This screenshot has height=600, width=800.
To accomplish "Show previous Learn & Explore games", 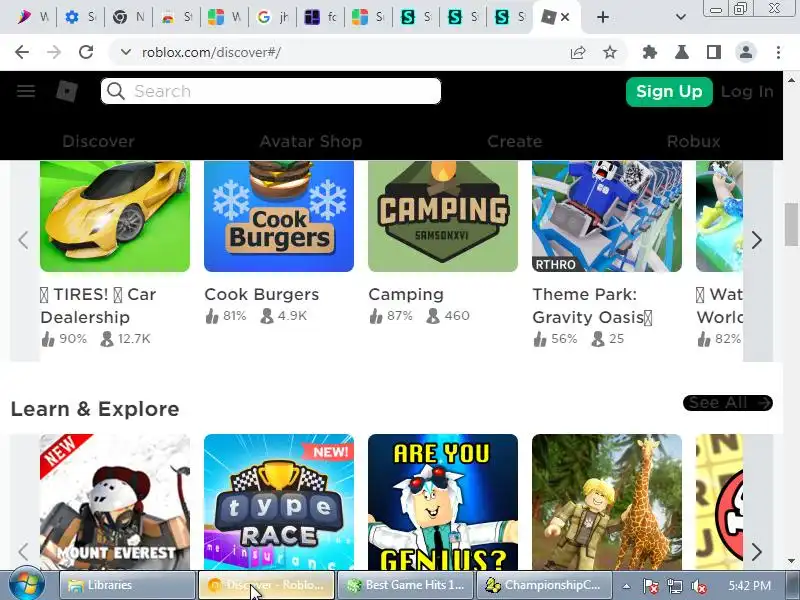I will [23, 552].
